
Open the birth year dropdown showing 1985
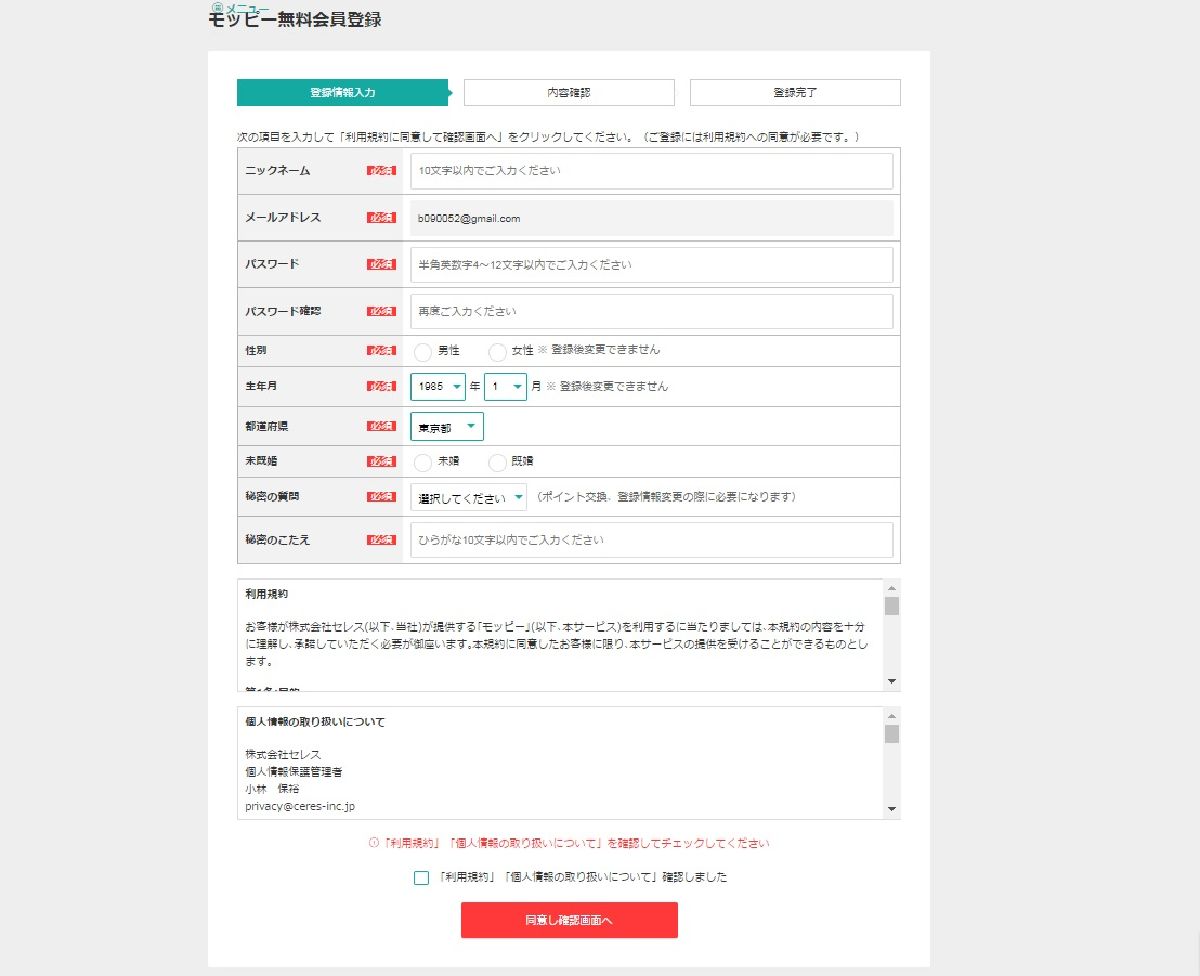coord(438,386)
